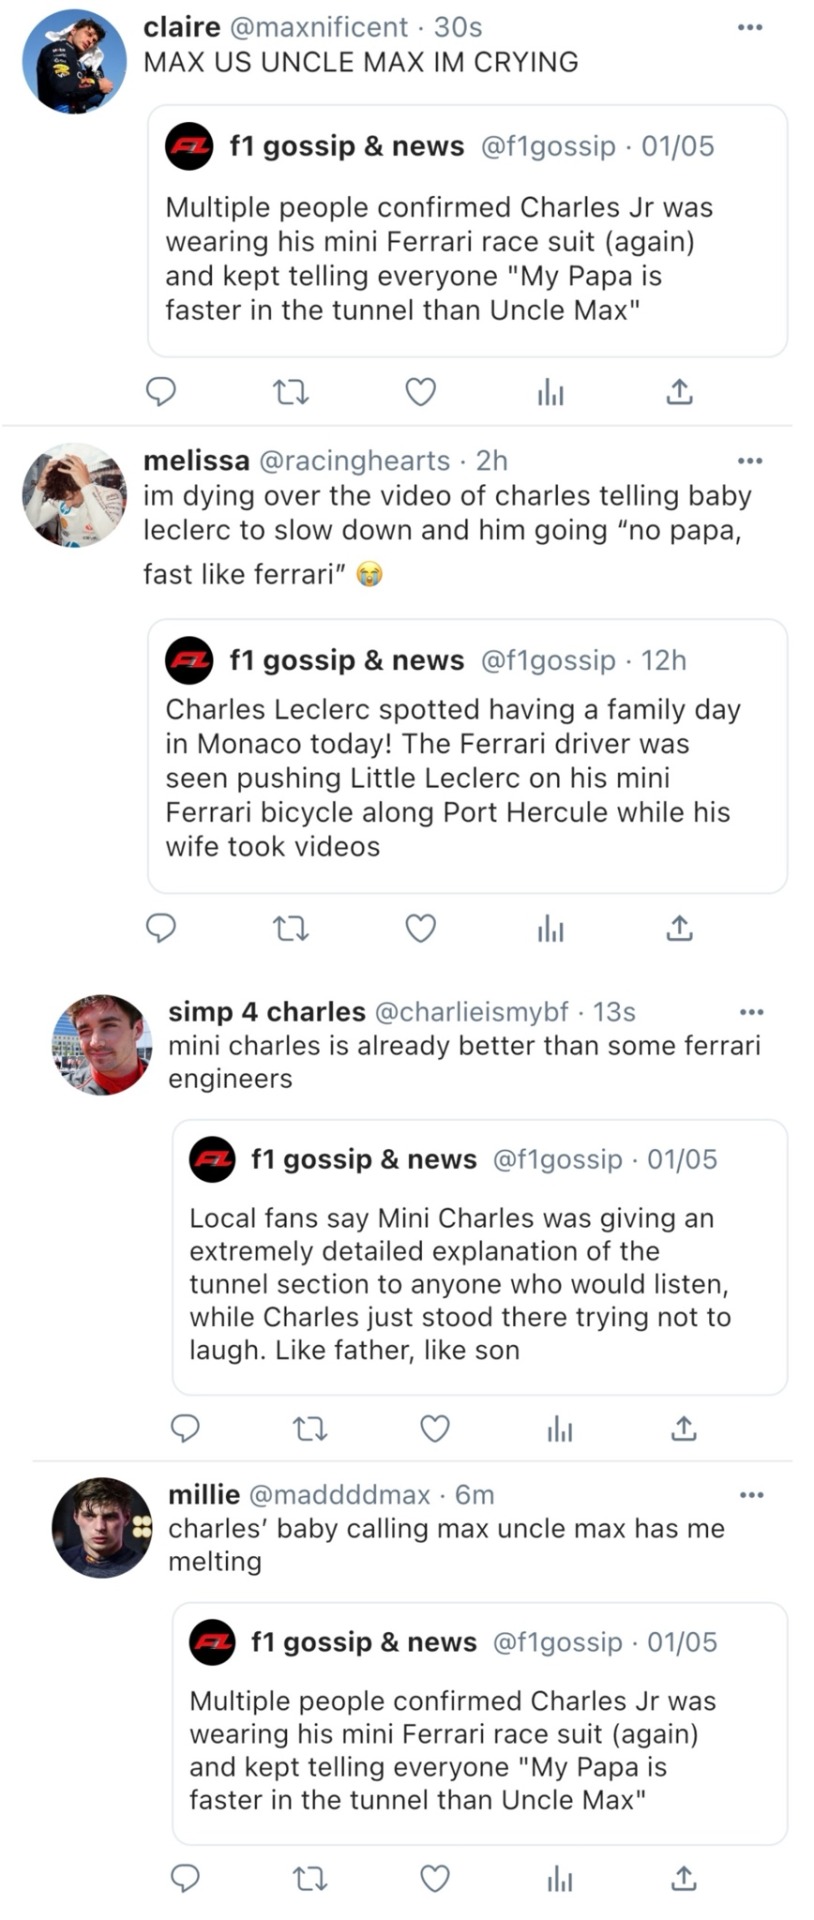Like claire's MAX US UNCLE MAX tweet
The image size is (814, 1920).
(420, 391)
